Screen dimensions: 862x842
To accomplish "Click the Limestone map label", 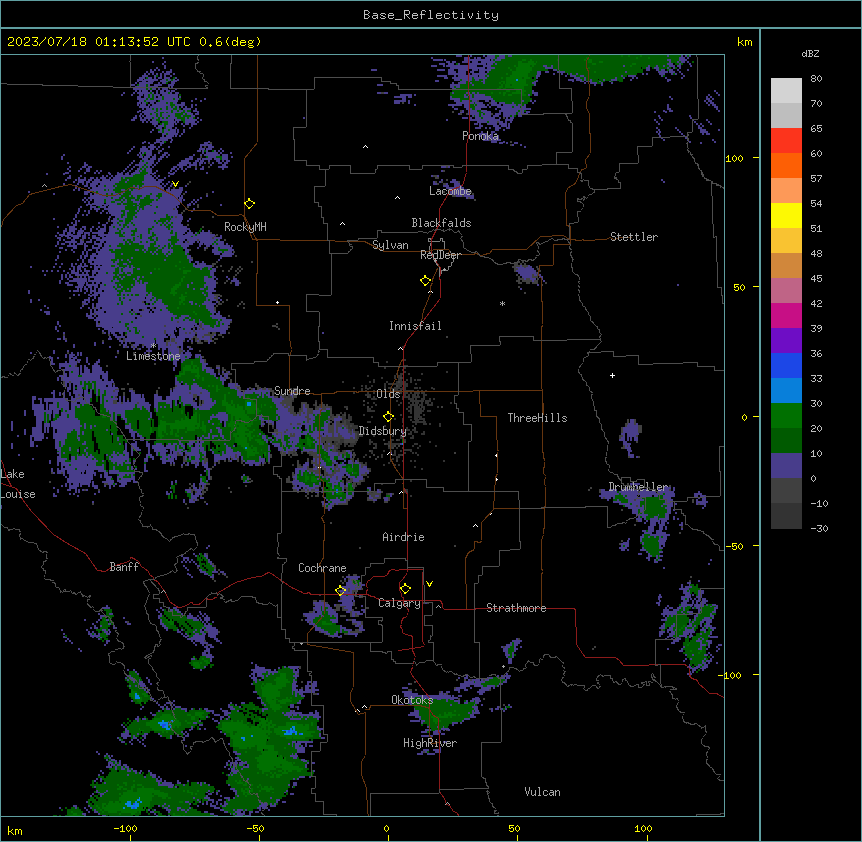I will click(153, 356).
